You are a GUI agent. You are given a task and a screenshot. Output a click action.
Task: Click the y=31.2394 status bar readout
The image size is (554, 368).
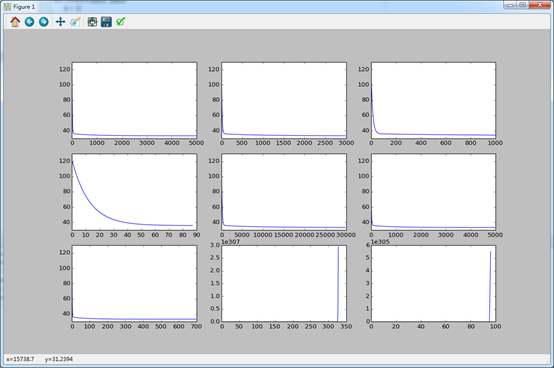click(59, 359)
